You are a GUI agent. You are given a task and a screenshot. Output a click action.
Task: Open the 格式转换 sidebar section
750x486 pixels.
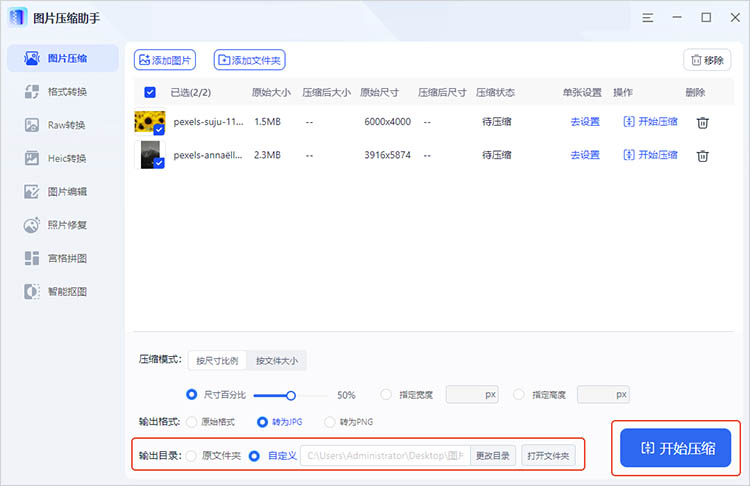(x=63, y=91)
